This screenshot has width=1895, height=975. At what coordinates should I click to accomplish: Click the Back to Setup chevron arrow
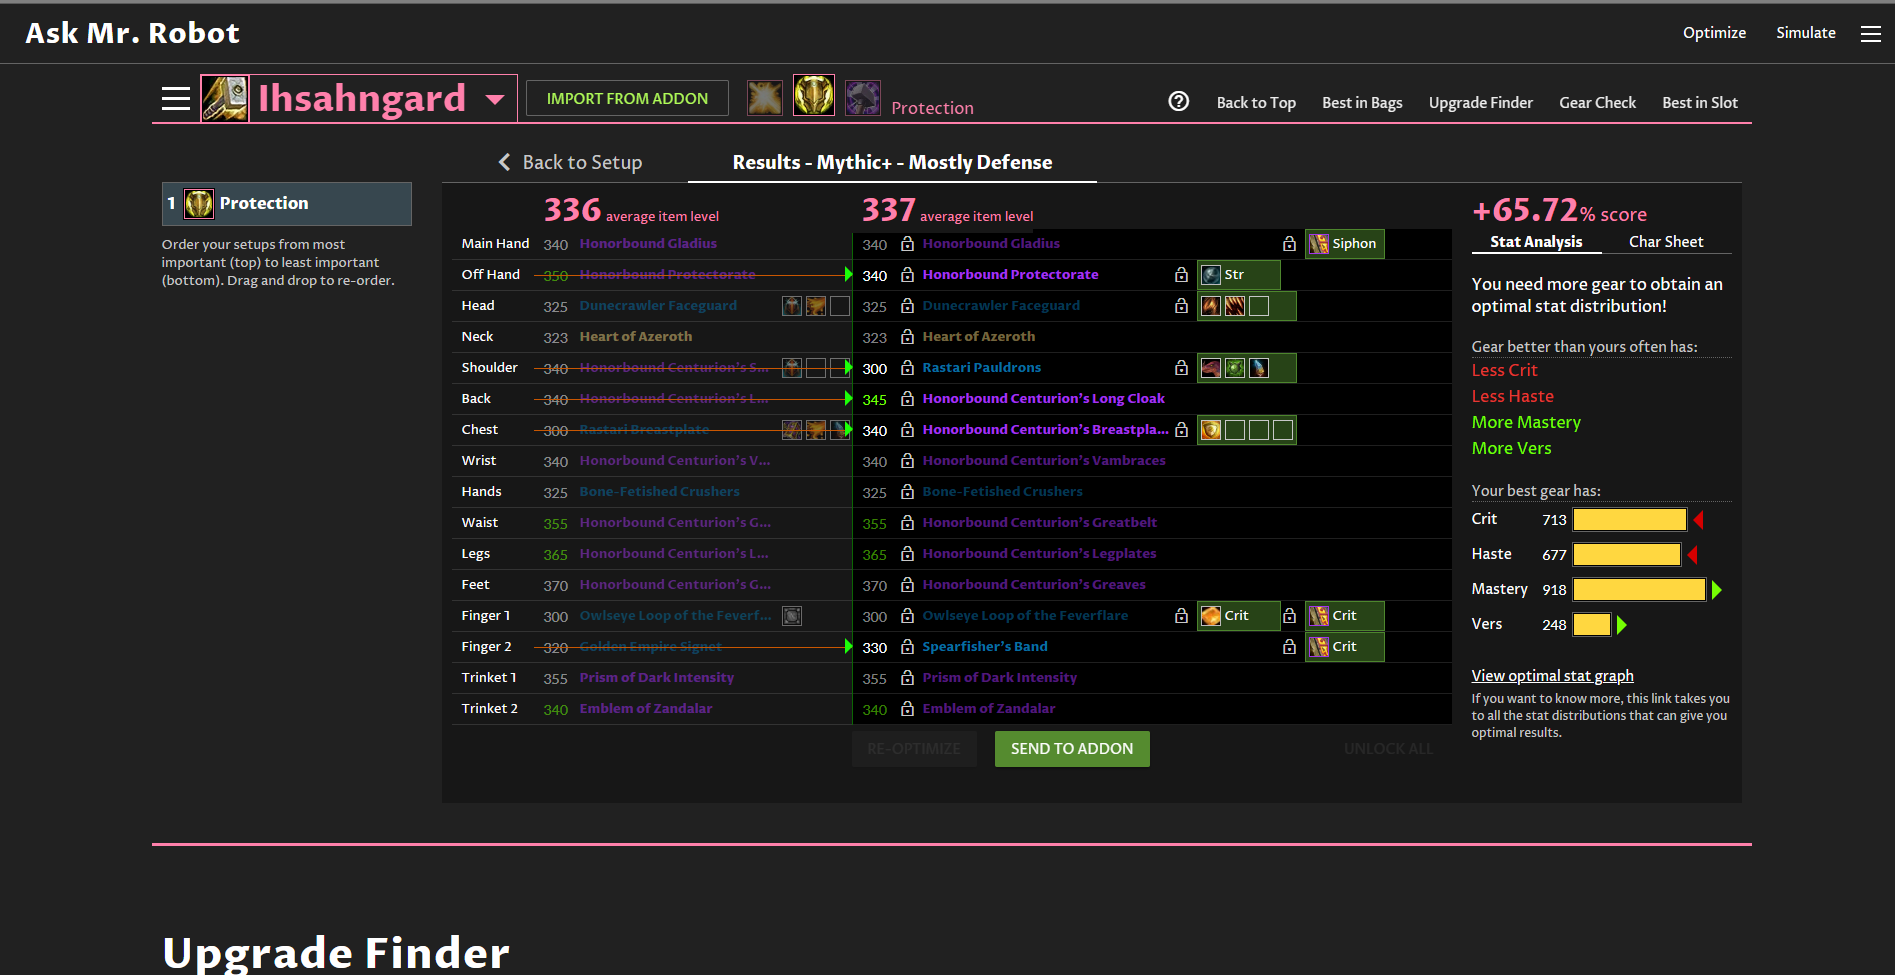click(505, 162)
